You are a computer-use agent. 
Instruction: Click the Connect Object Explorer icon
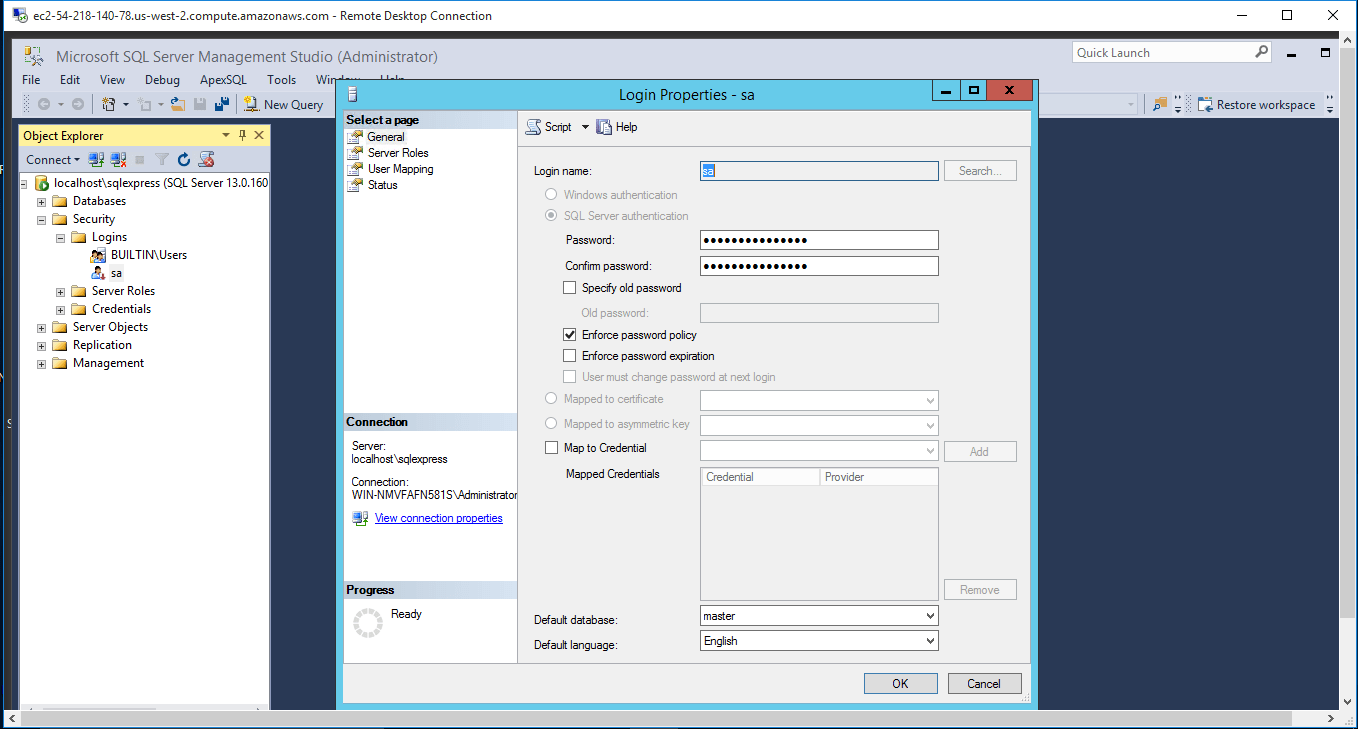[97, 159]
